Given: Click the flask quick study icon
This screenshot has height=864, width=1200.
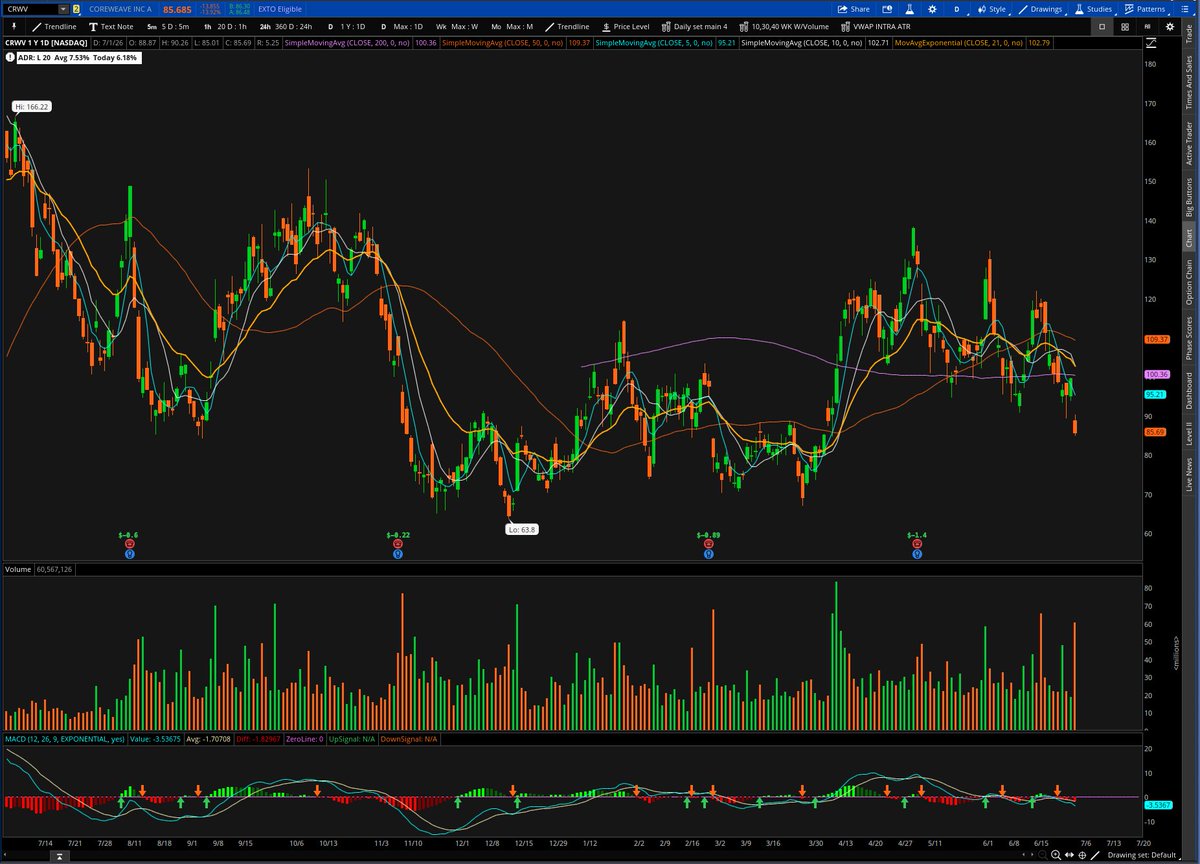Looking at the screenshot, I should [x=910, y=9].
